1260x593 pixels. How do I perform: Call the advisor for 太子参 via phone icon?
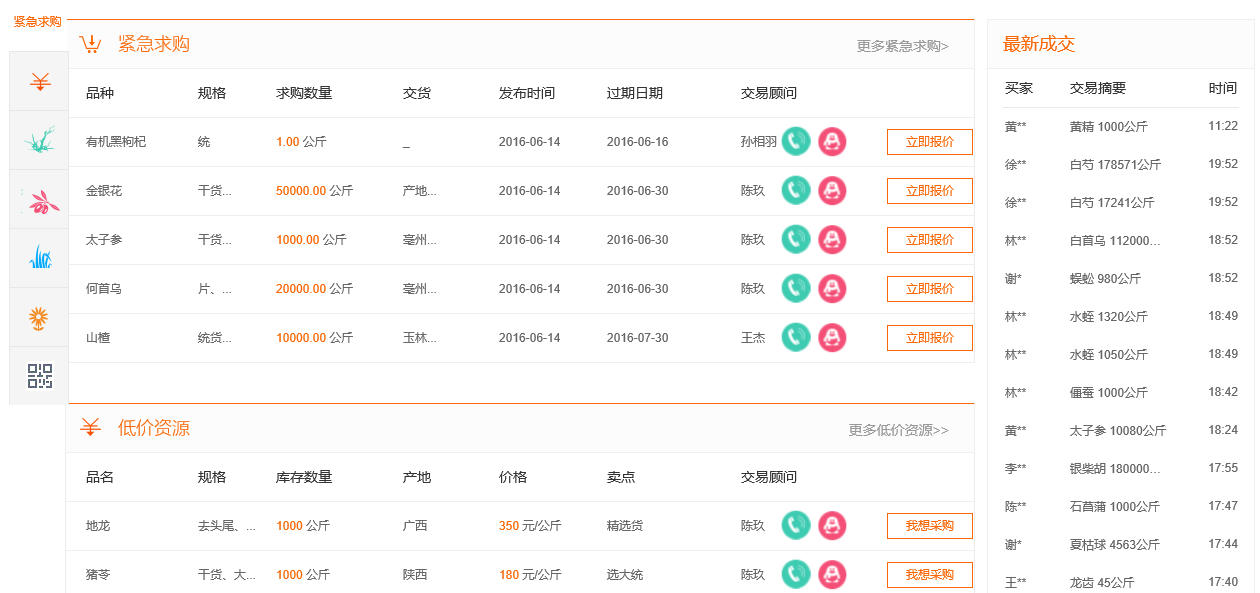[796, 240]
